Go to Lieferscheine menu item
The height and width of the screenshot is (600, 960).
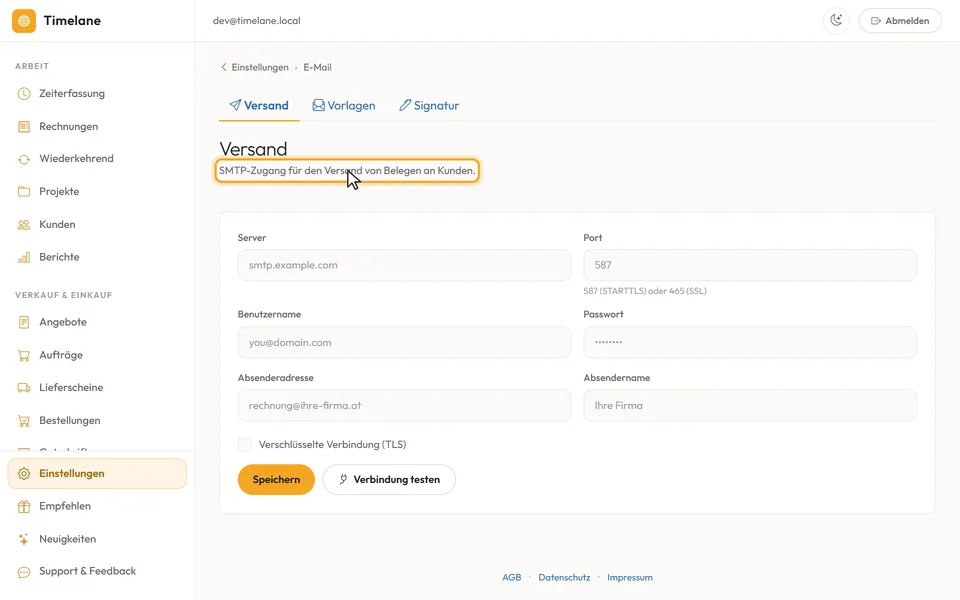point(97,388)
